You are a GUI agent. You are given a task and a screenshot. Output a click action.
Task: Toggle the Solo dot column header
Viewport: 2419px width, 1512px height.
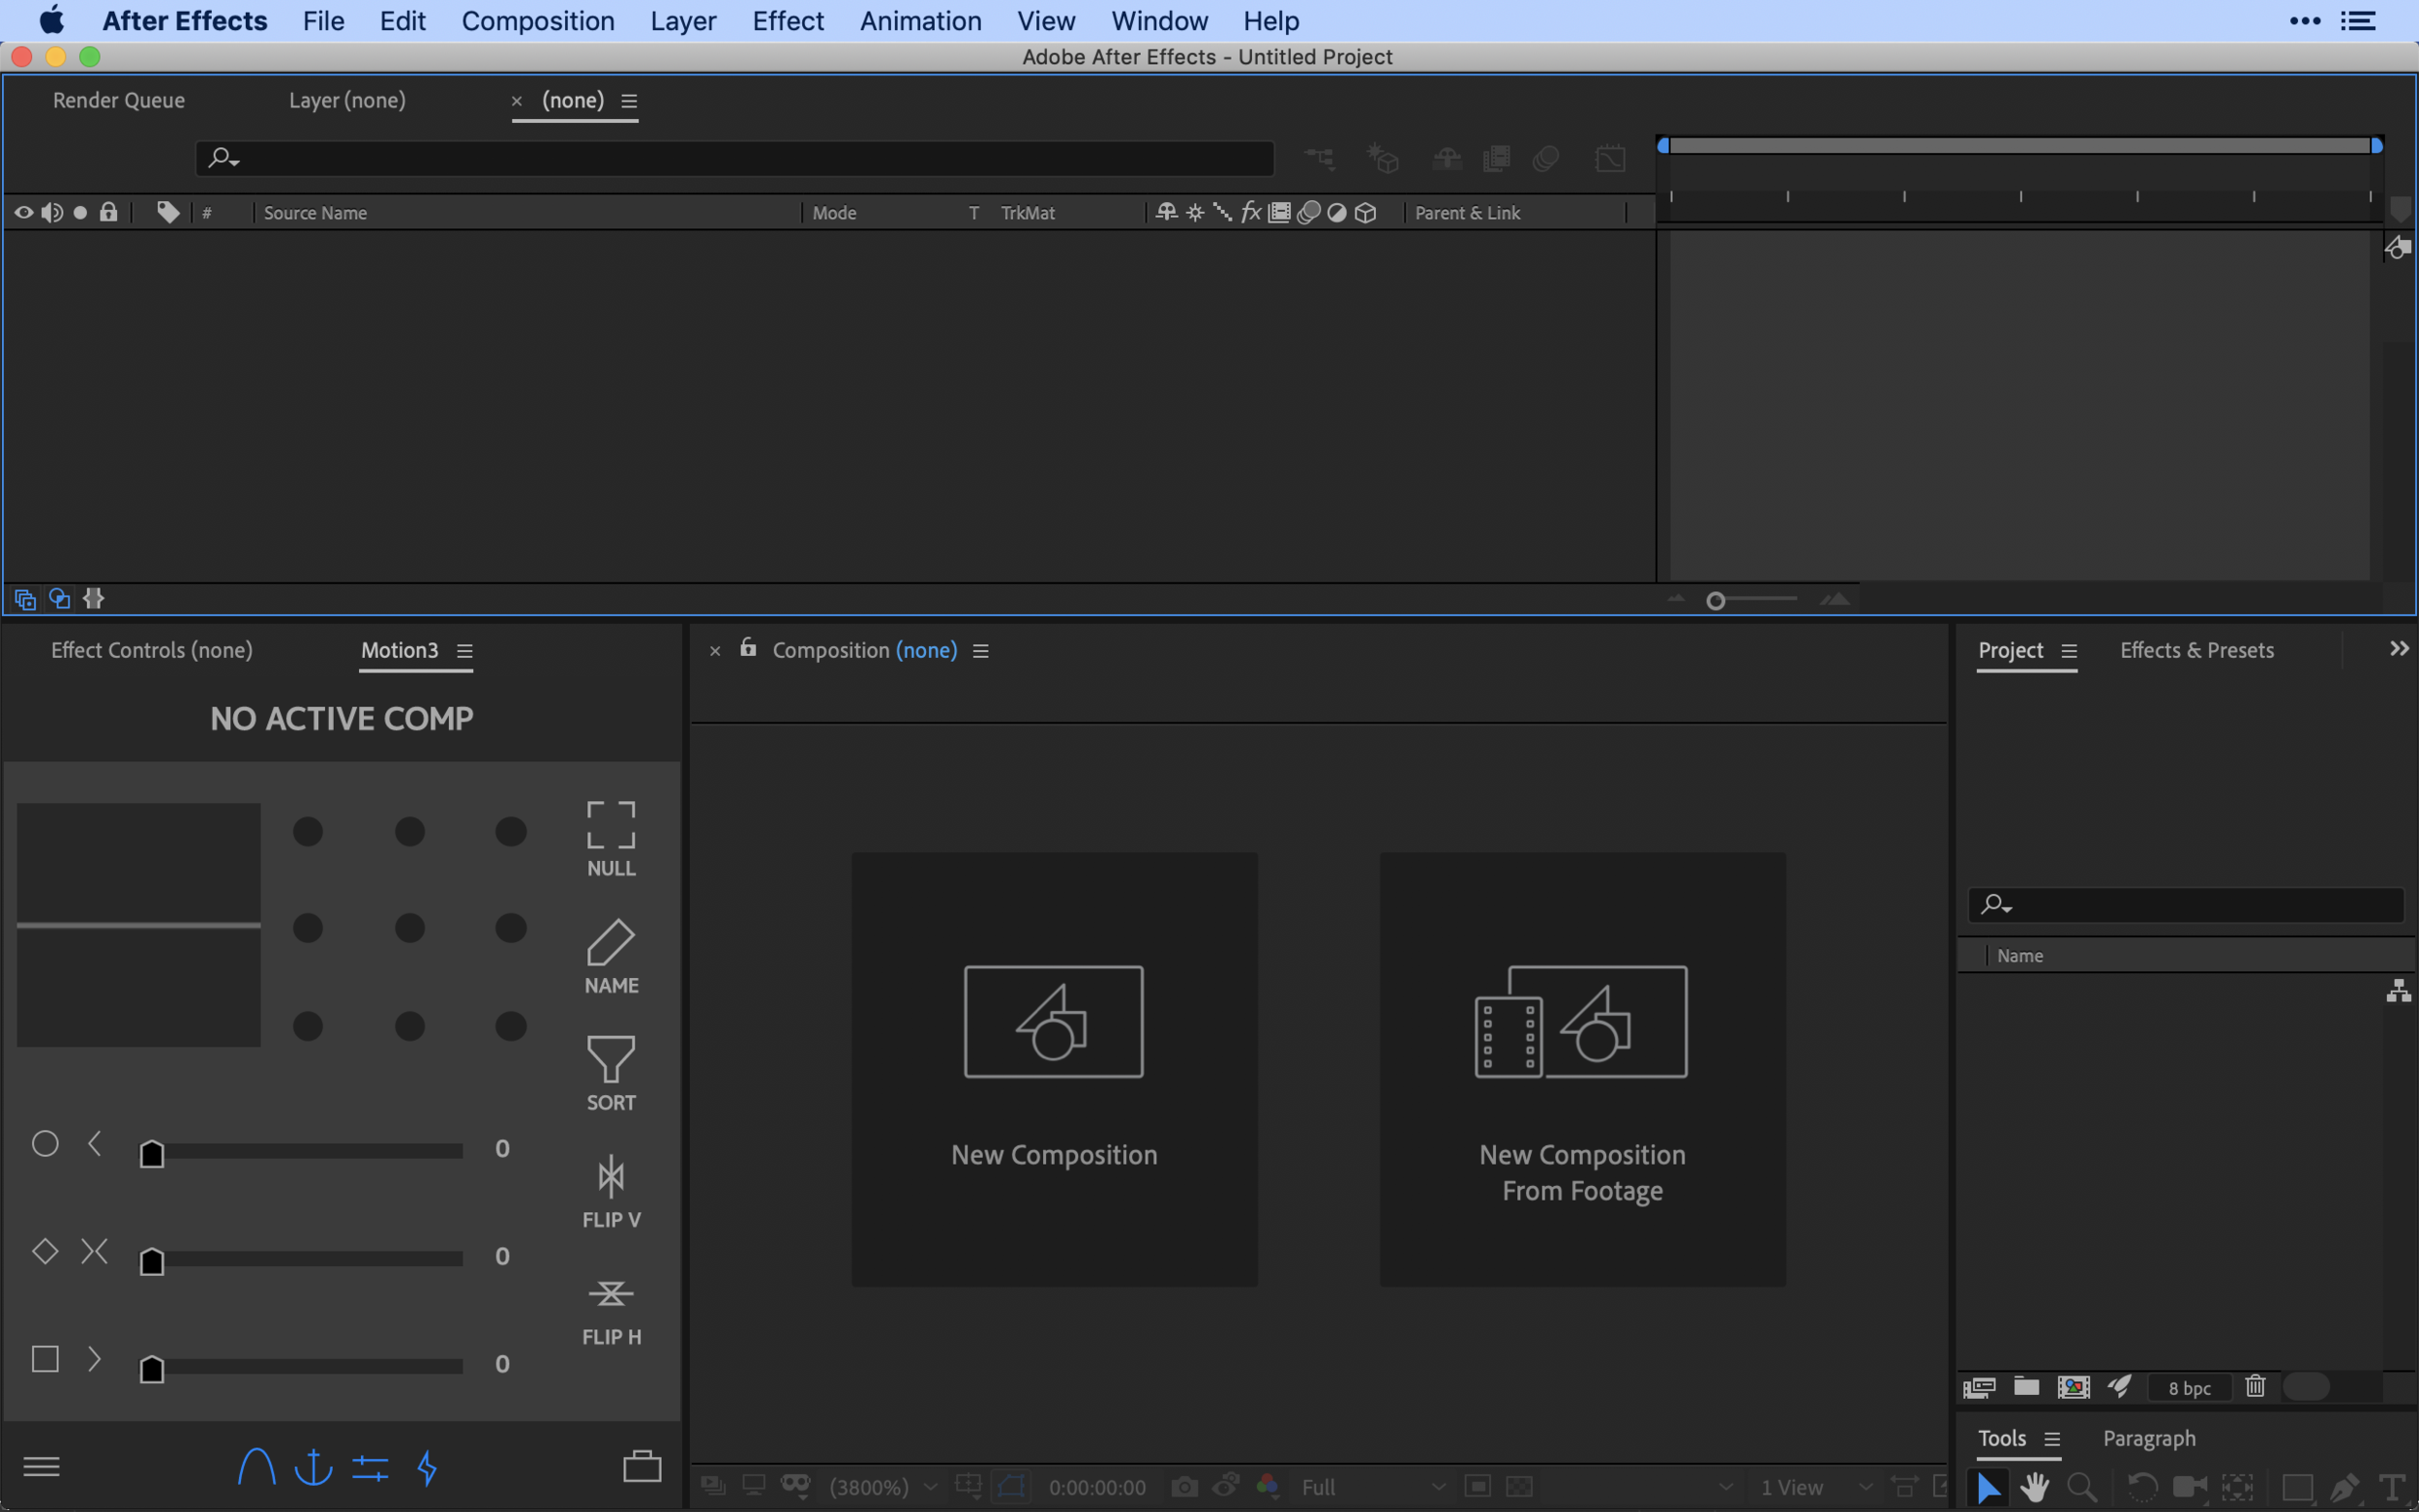pos(80,212)
